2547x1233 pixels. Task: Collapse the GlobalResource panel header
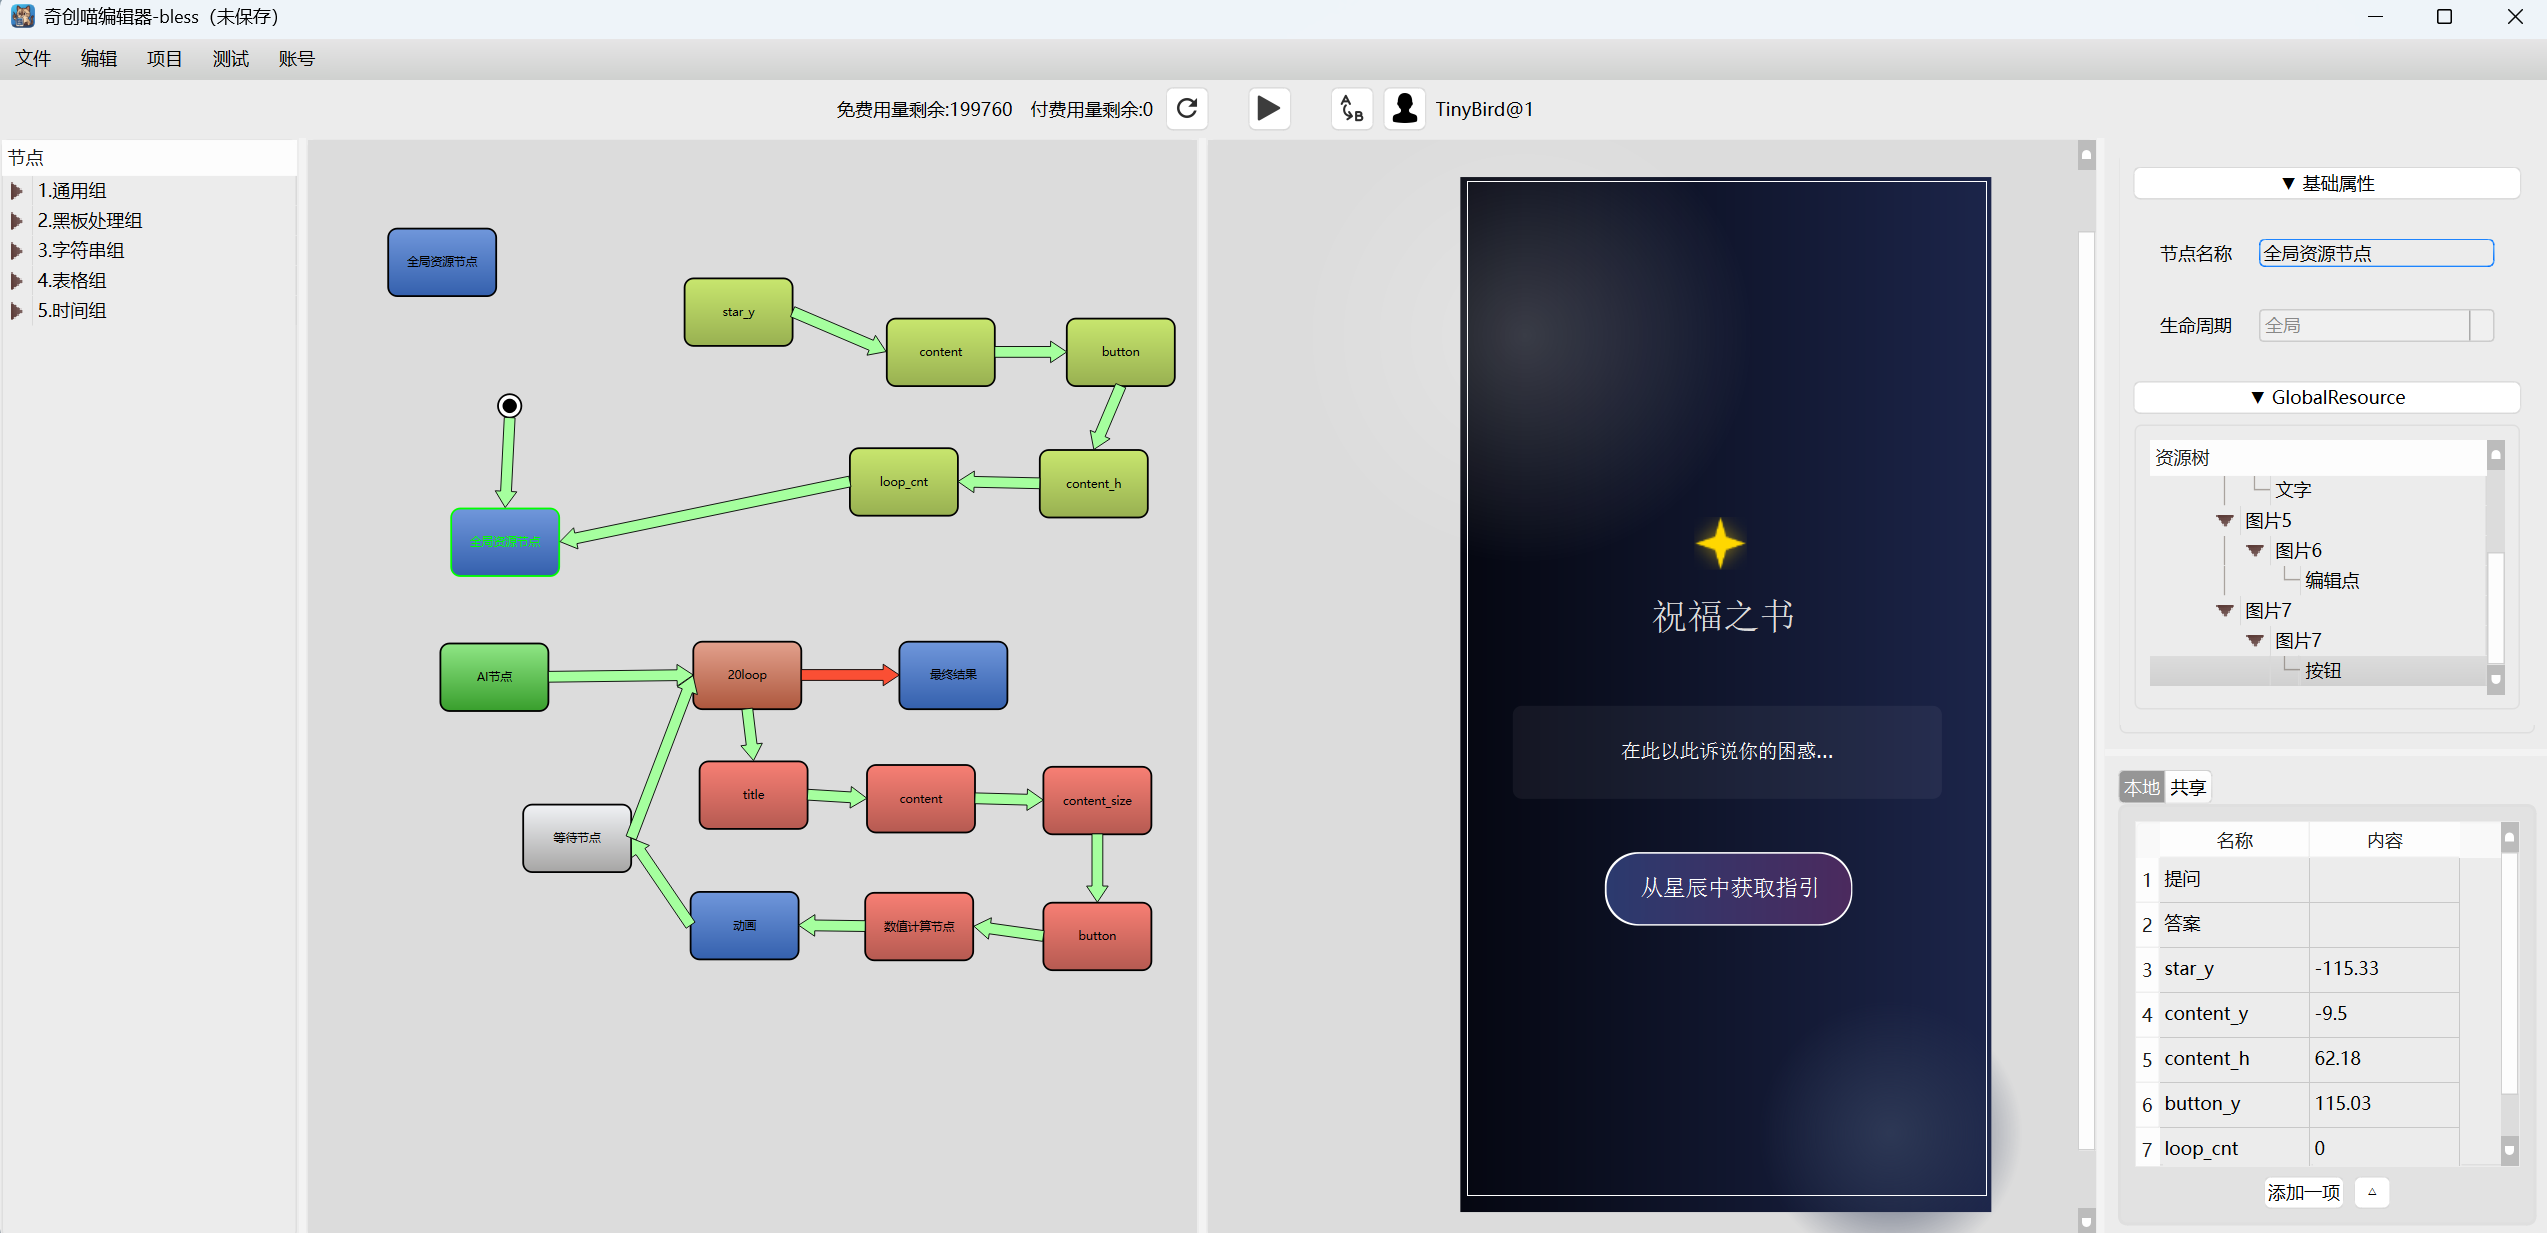(x=2327, y=397)
